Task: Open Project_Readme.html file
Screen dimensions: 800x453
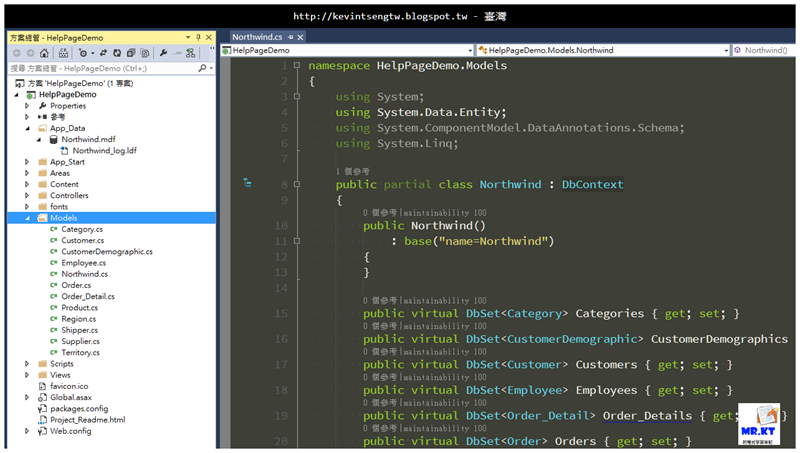Action: click(x=87, y=420)
